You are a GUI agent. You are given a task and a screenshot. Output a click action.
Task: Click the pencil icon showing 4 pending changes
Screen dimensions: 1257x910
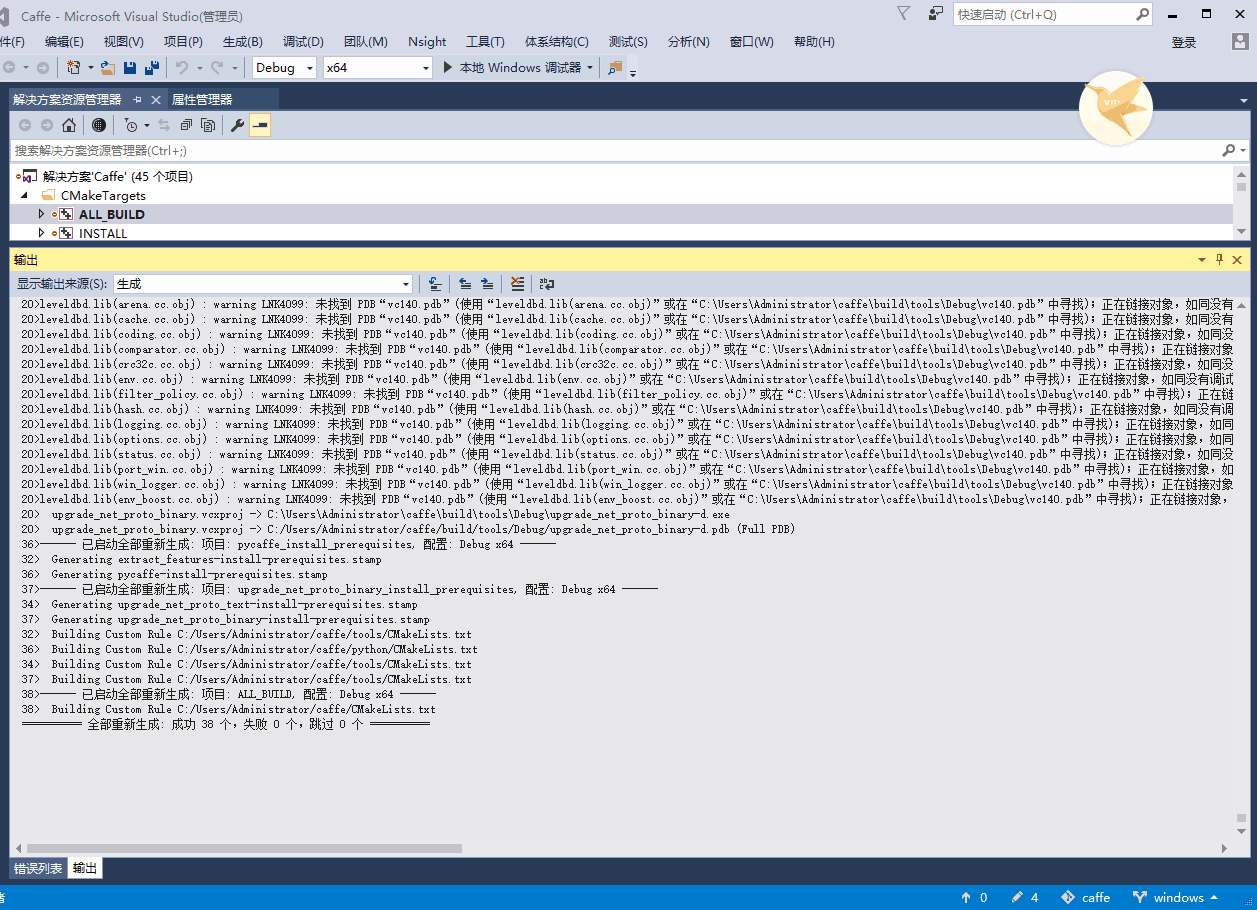coord(1020,897)
